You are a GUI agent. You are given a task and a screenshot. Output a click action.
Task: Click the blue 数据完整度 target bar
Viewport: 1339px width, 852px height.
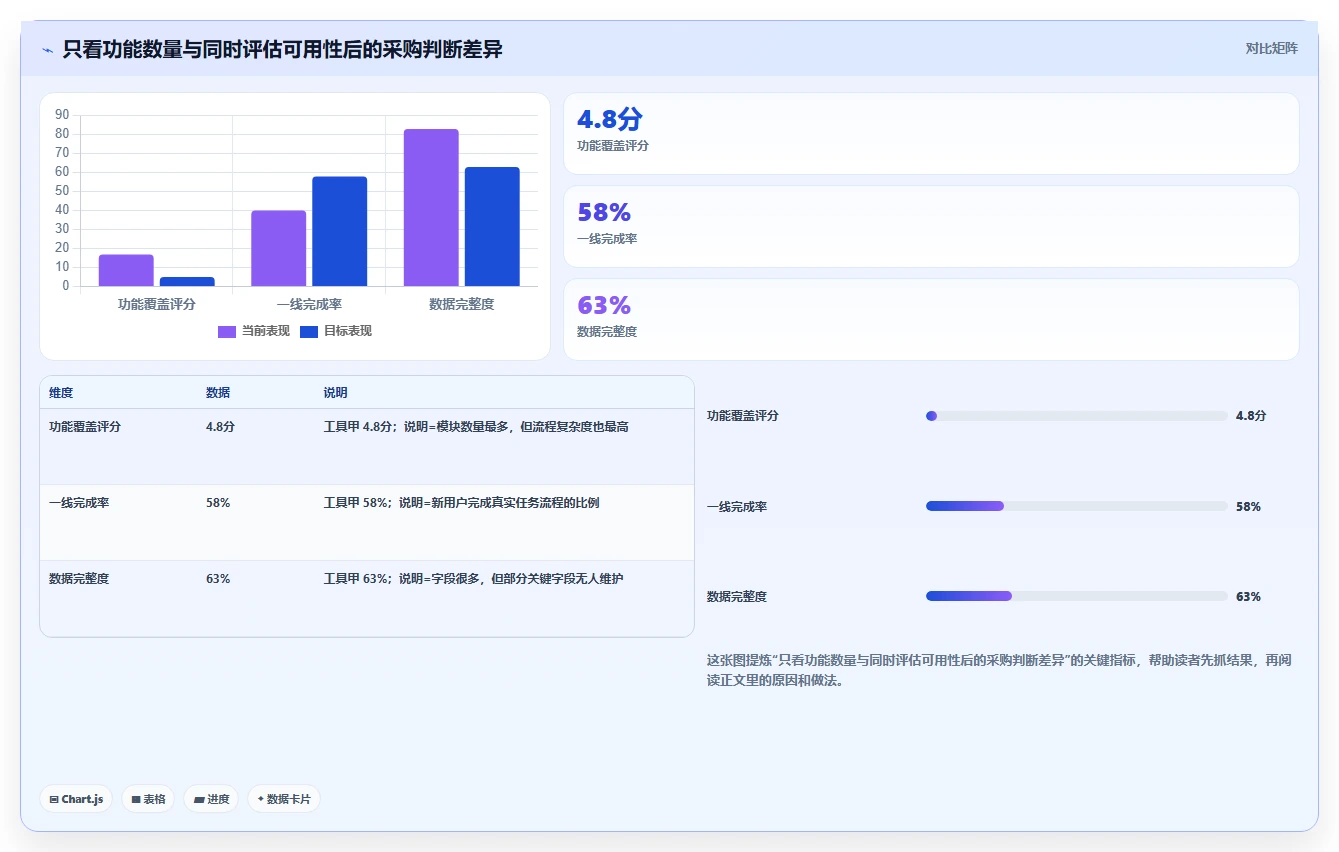(492, 227)
